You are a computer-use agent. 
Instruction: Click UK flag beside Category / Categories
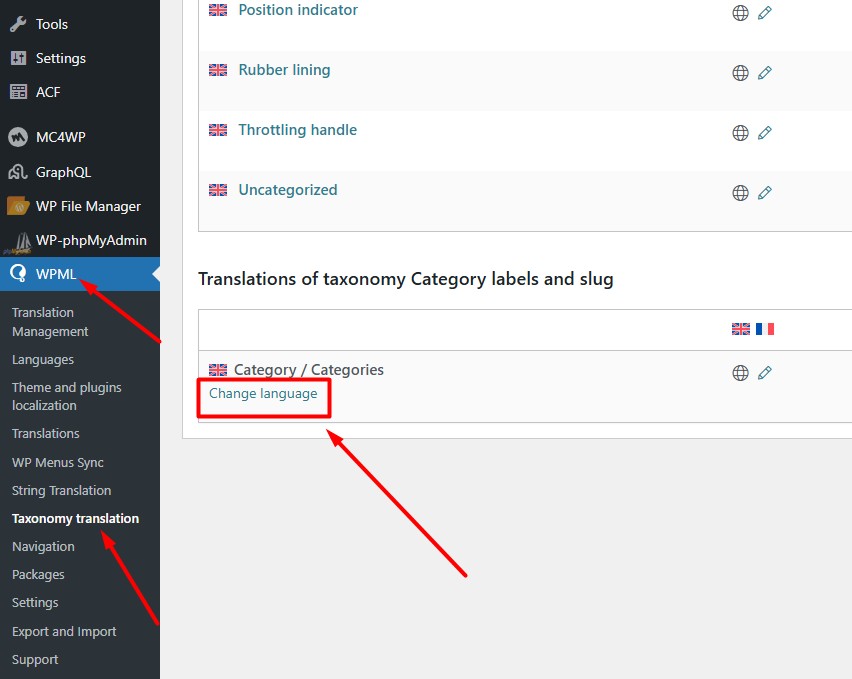coord(218,370)
